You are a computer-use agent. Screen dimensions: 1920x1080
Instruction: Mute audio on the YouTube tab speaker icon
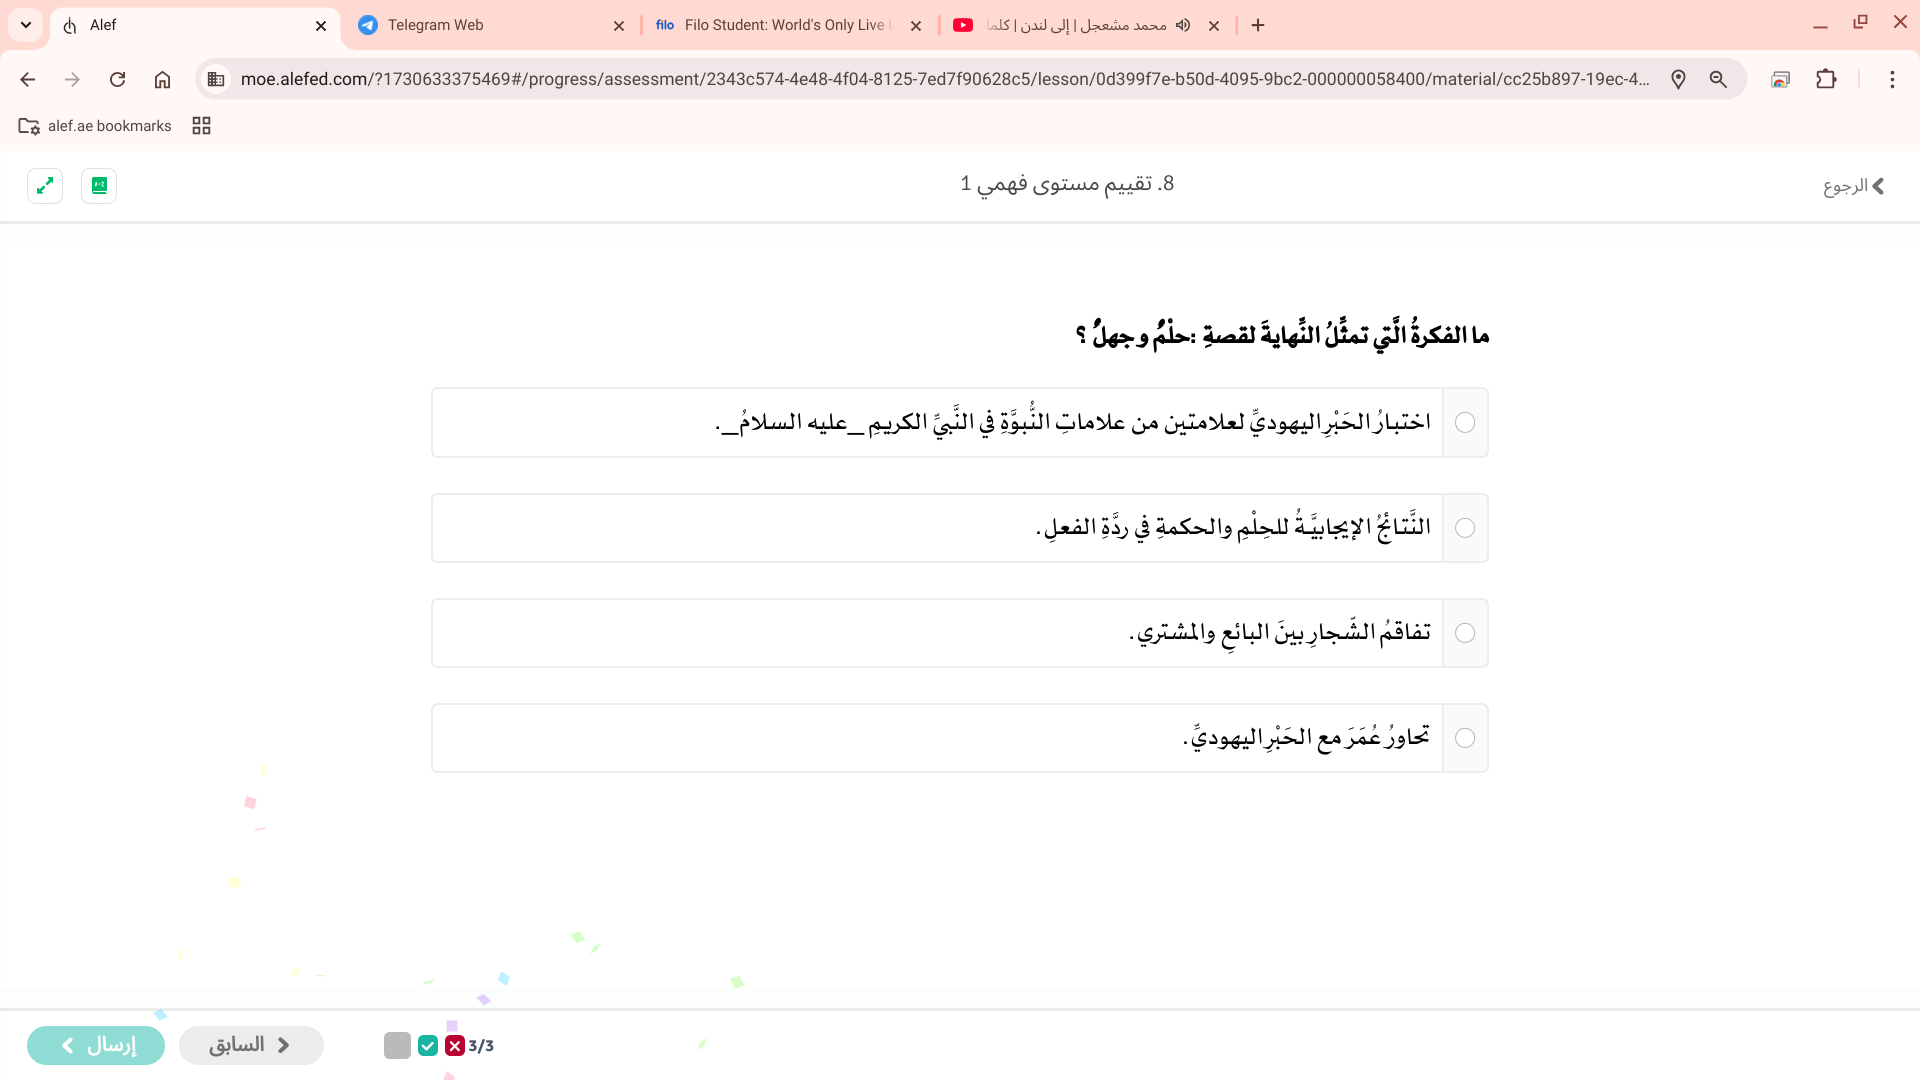[x=1183, y=25]
